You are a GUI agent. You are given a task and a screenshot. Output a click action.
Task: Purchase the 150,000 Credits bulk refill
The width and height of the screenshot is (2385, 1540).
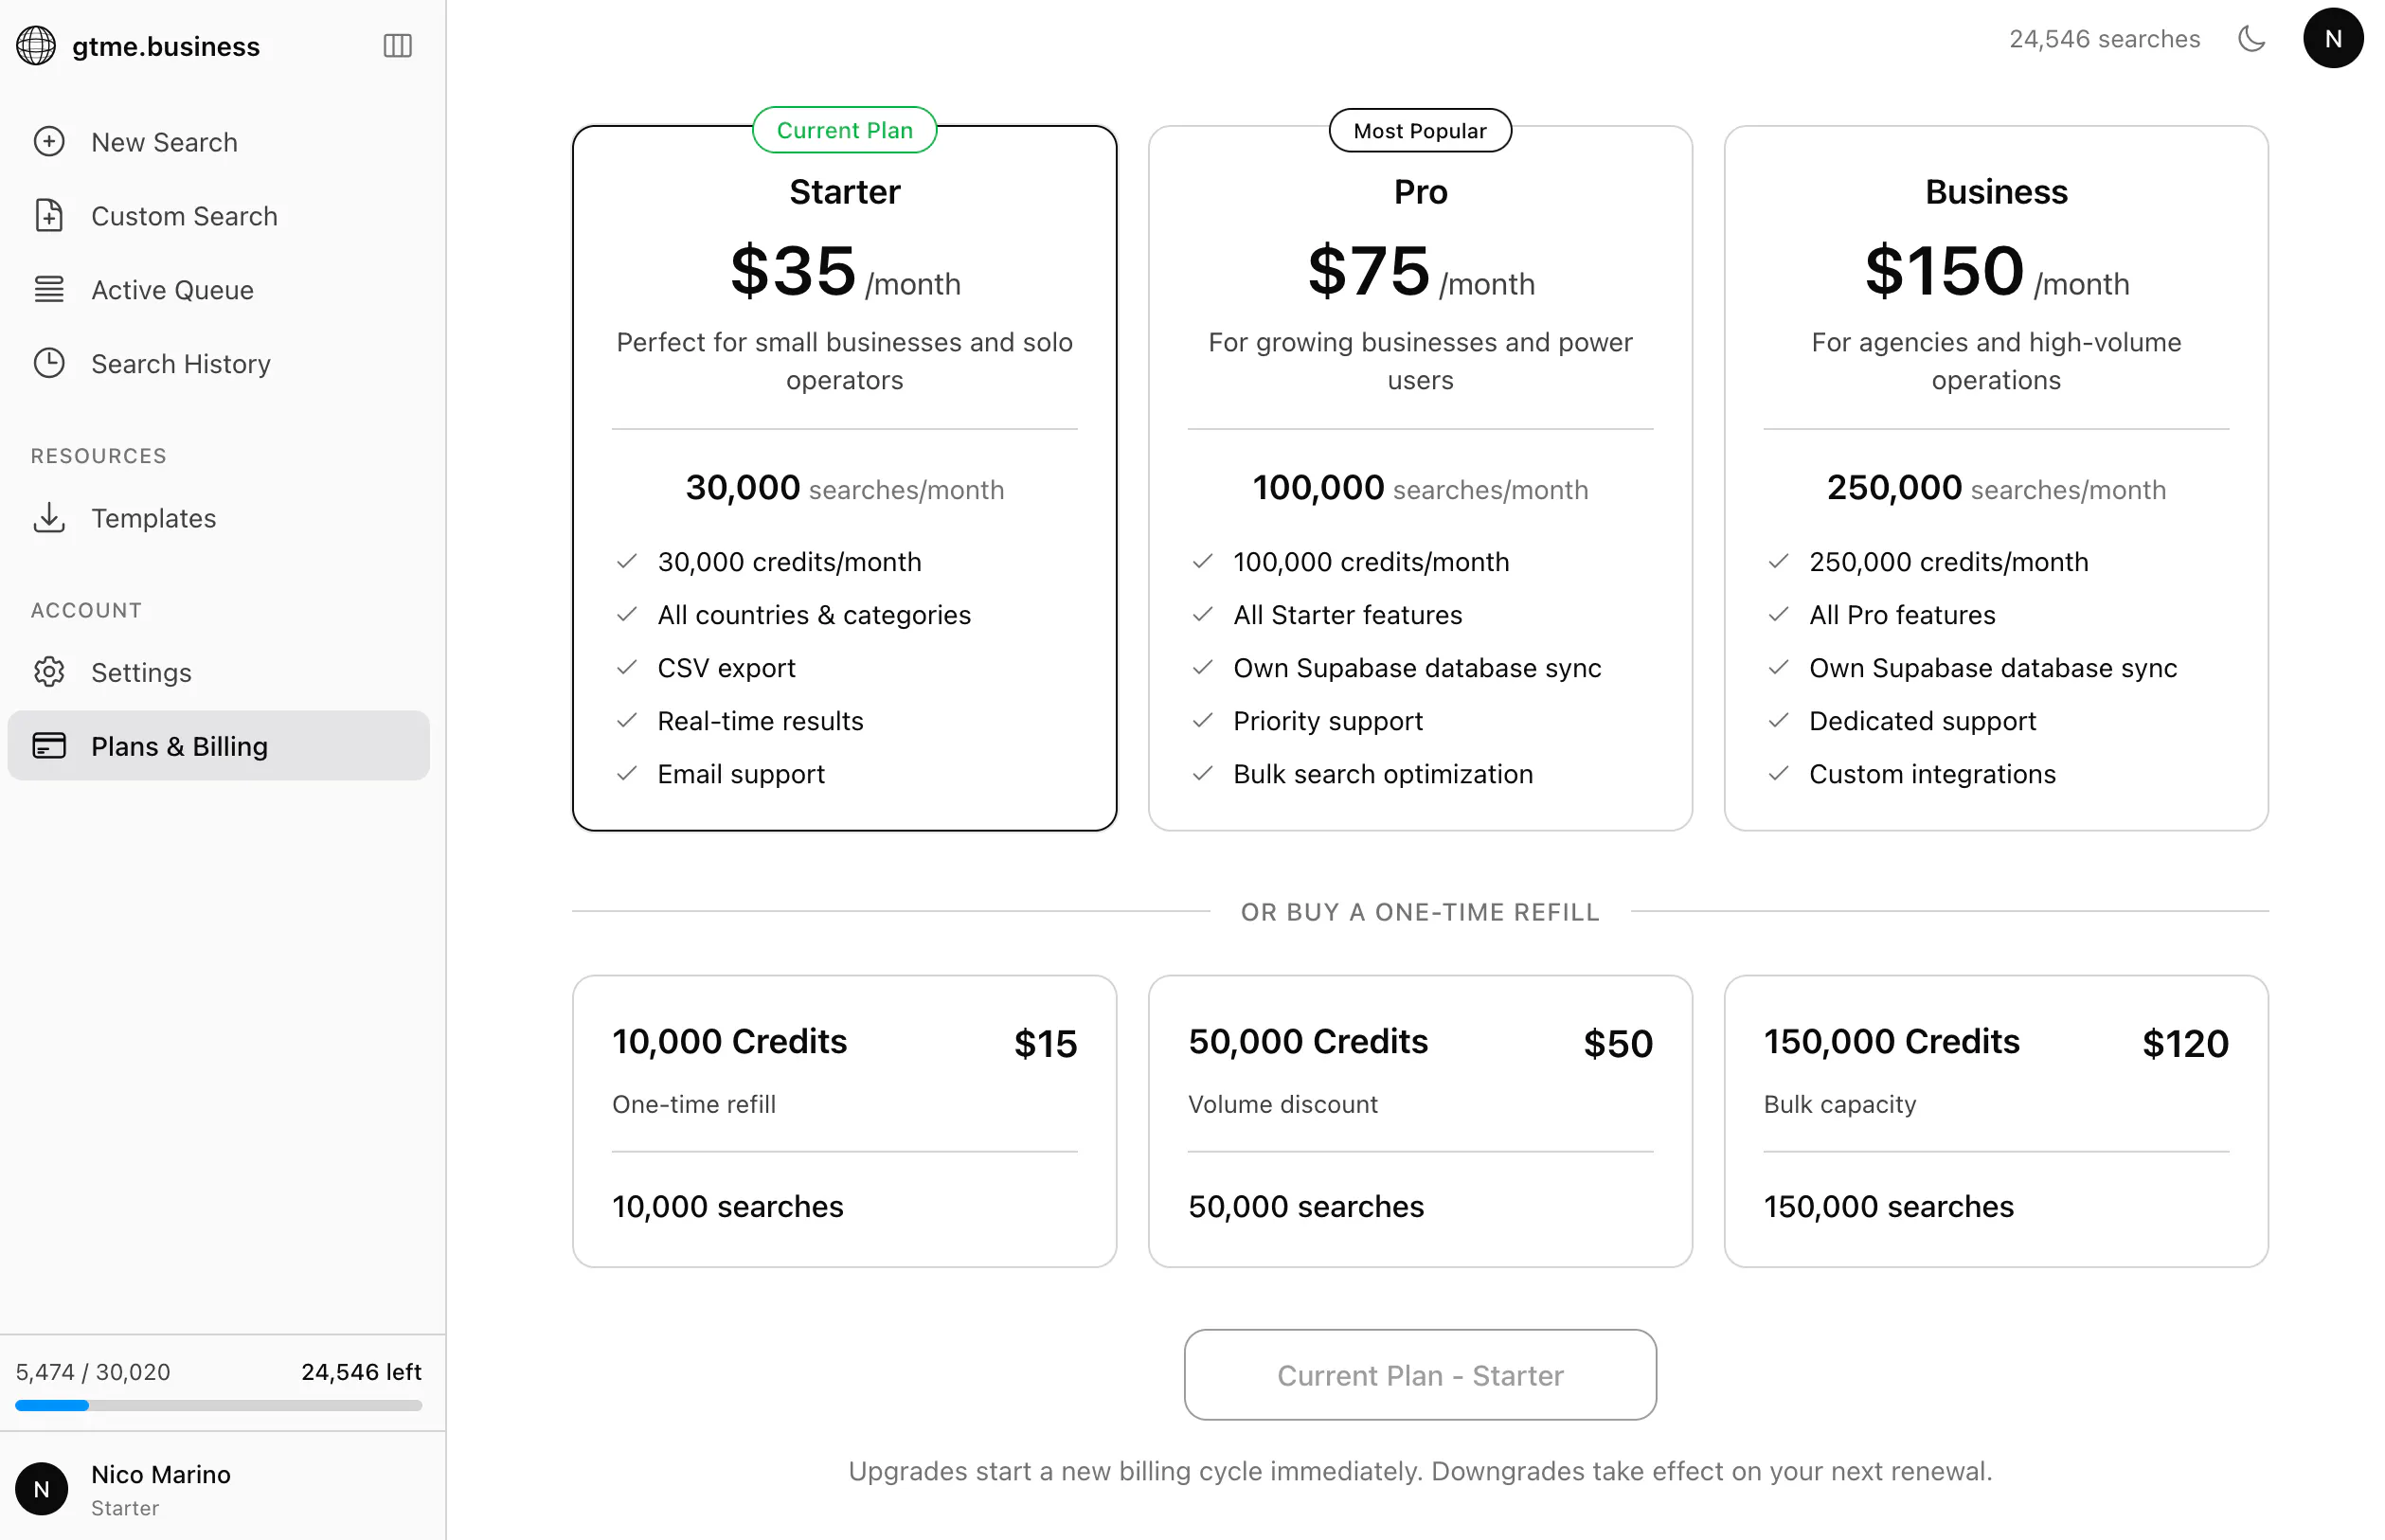click(1996, 1121)
